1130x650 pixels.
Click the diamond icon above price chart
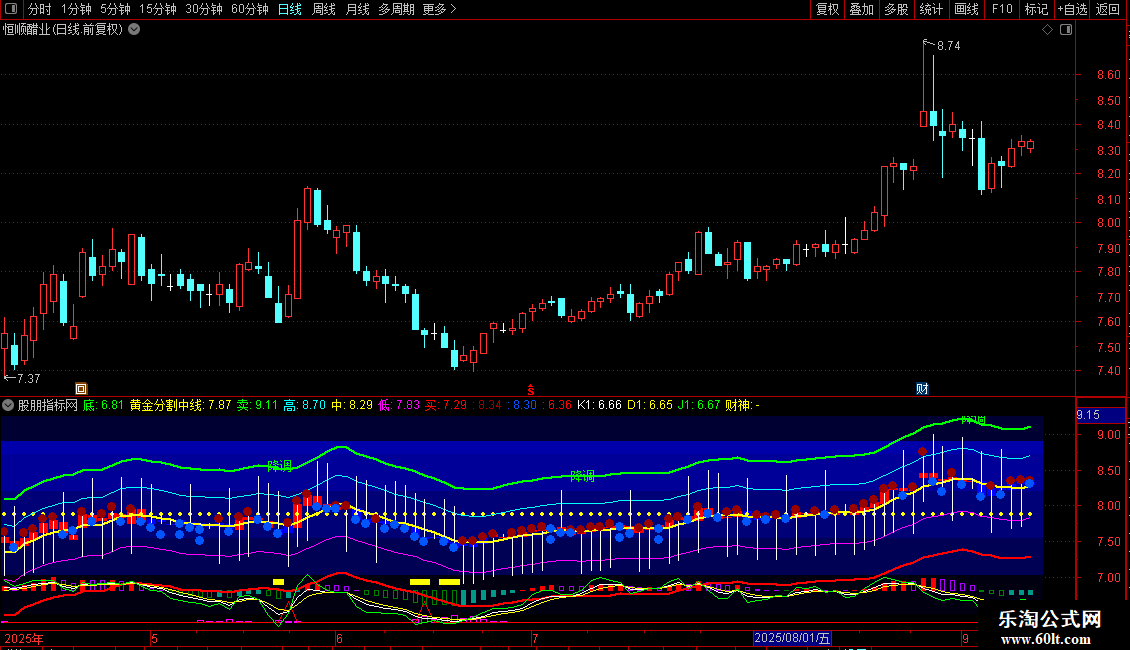tap(1048, 30)
